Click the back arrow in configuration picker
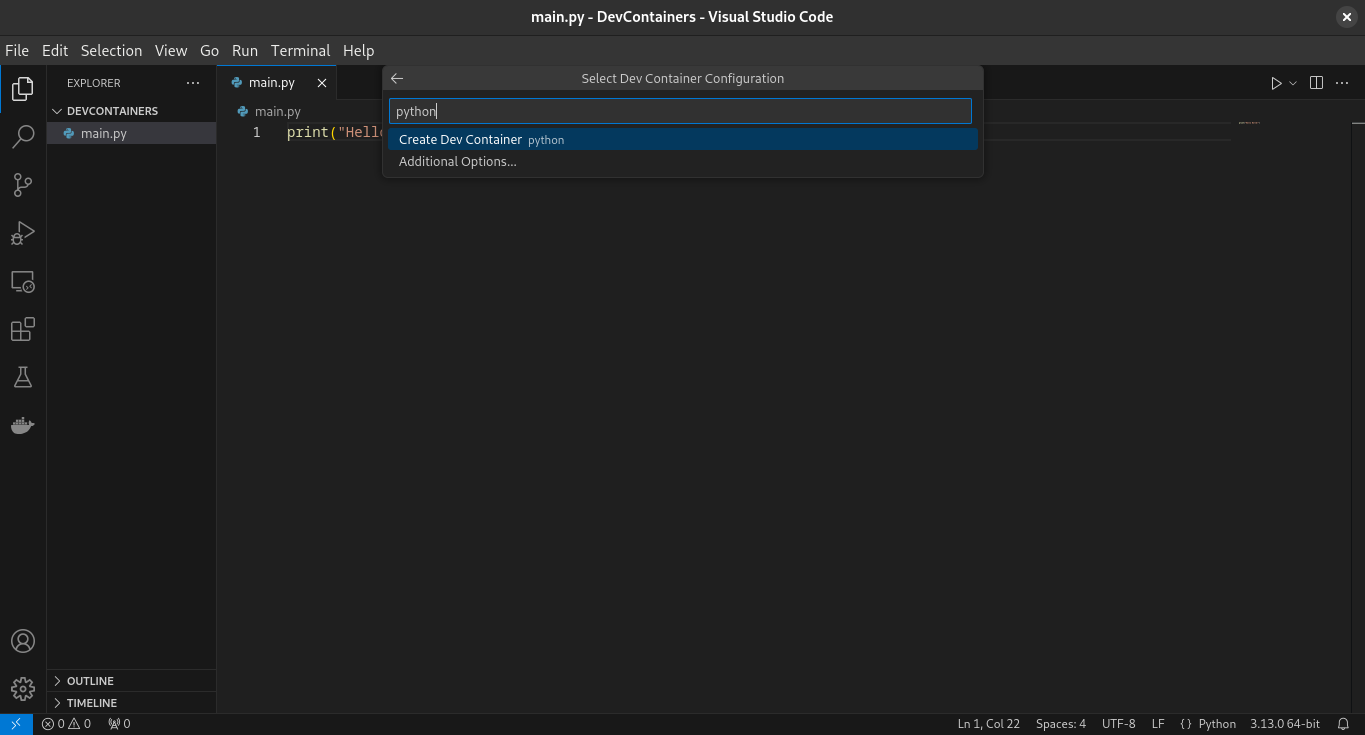This screenshot has width=1365, height=735. tap(397, 79)
